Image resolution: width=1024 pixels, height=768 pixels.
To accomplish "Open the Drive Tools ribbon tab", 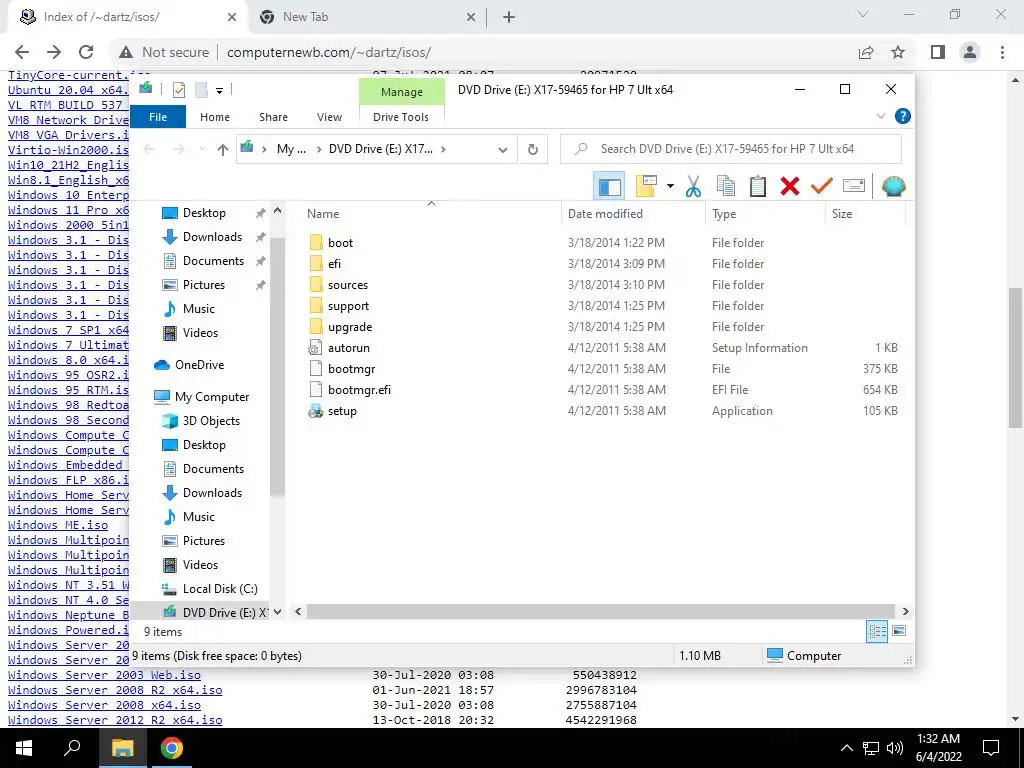I will pyautogui.click(x=401, y=117).
